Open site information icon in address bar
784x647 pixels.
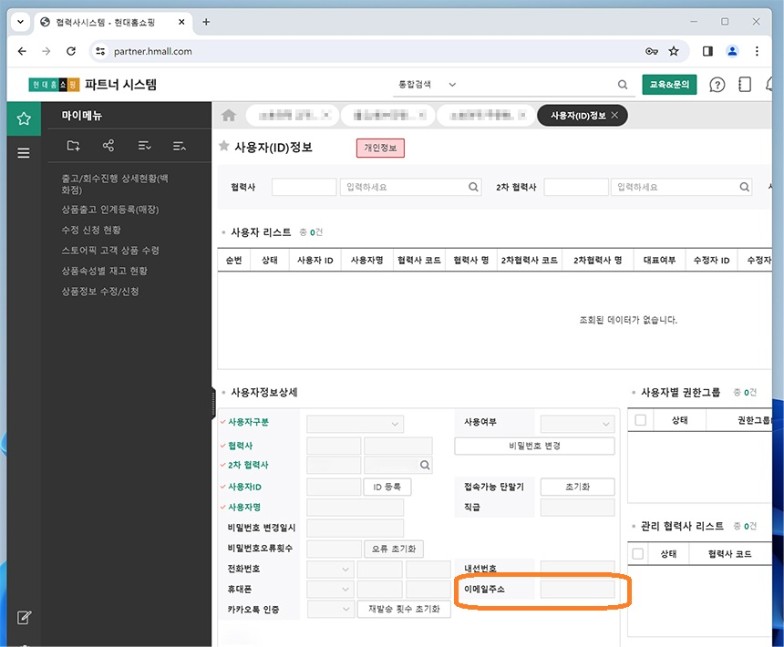pyautogui.click(x=100, y=51)
